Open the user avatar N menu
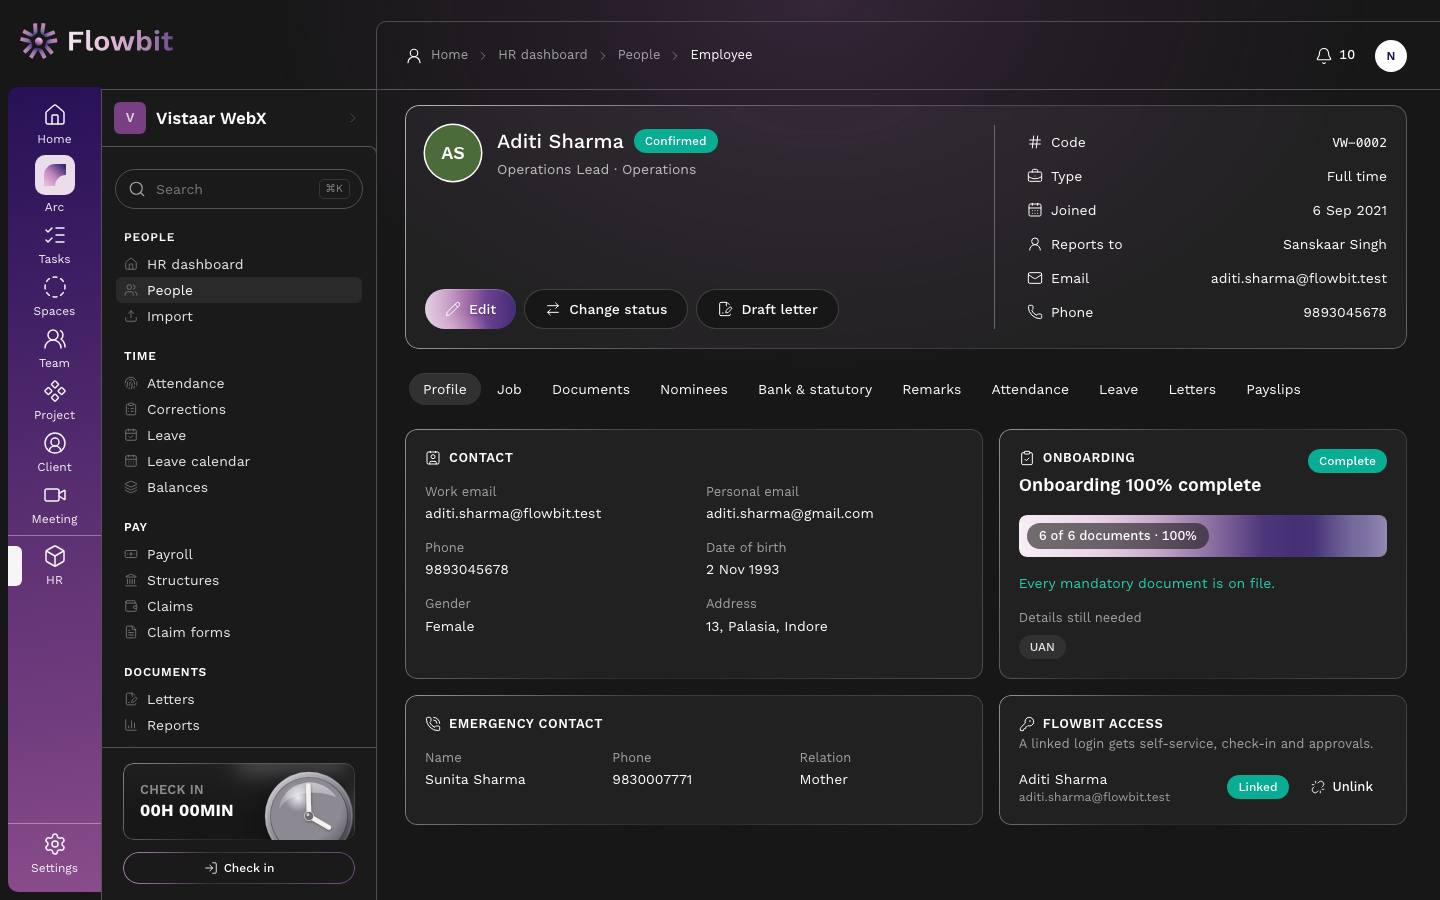The image size is (1440, 900). [1391, 56]
